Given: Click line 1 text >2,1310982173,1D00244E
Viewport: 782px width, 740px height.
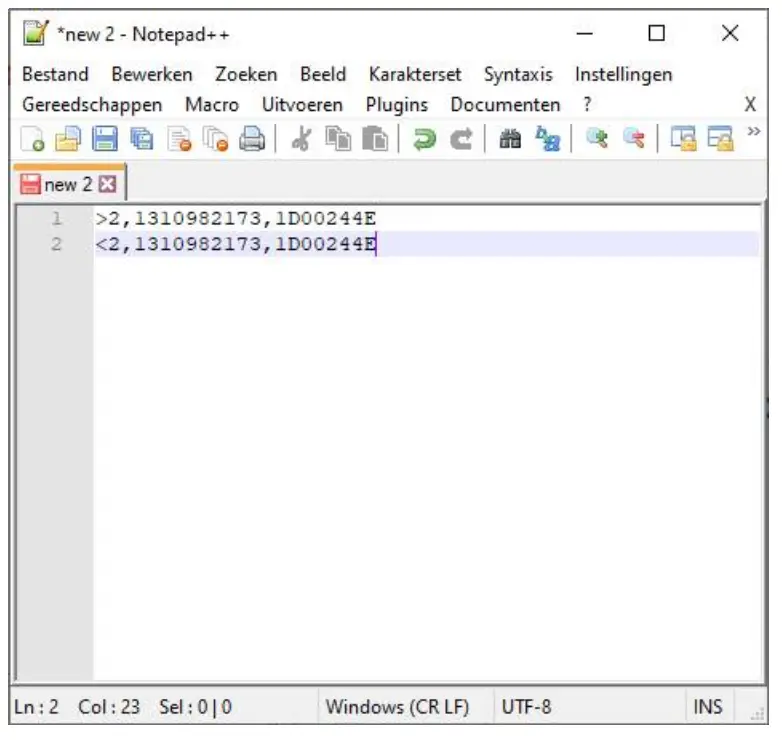Looking at the screenshot, I should tap(235, 218).
